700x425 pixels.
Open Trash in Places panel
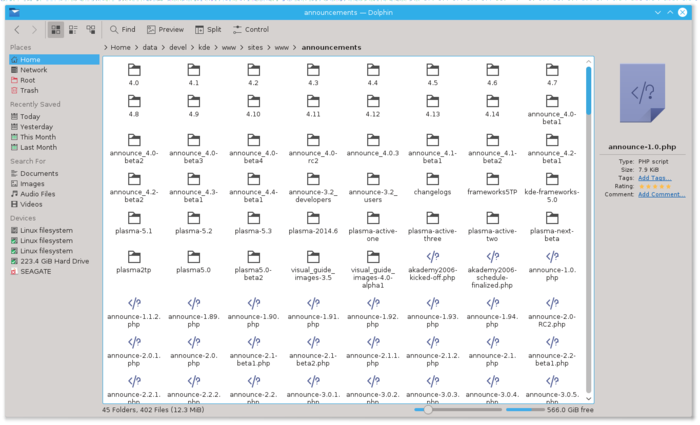click(x=54, y=90)
